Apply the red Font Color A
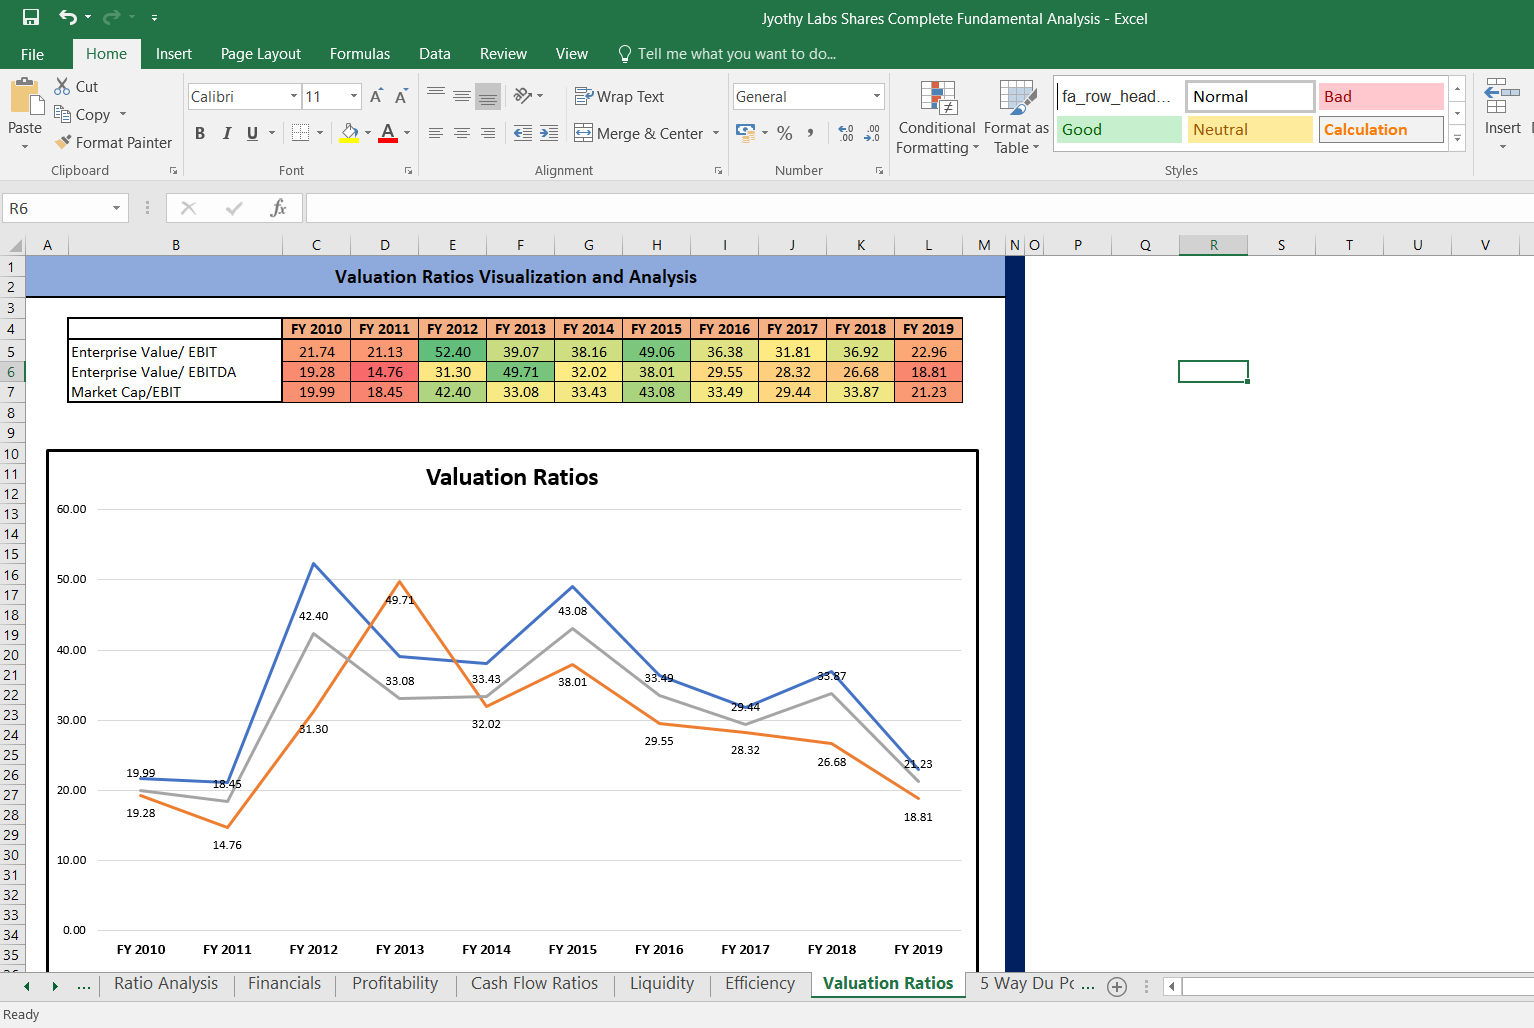Viewport: 1534px width, 1028px height. click(388, 133)
